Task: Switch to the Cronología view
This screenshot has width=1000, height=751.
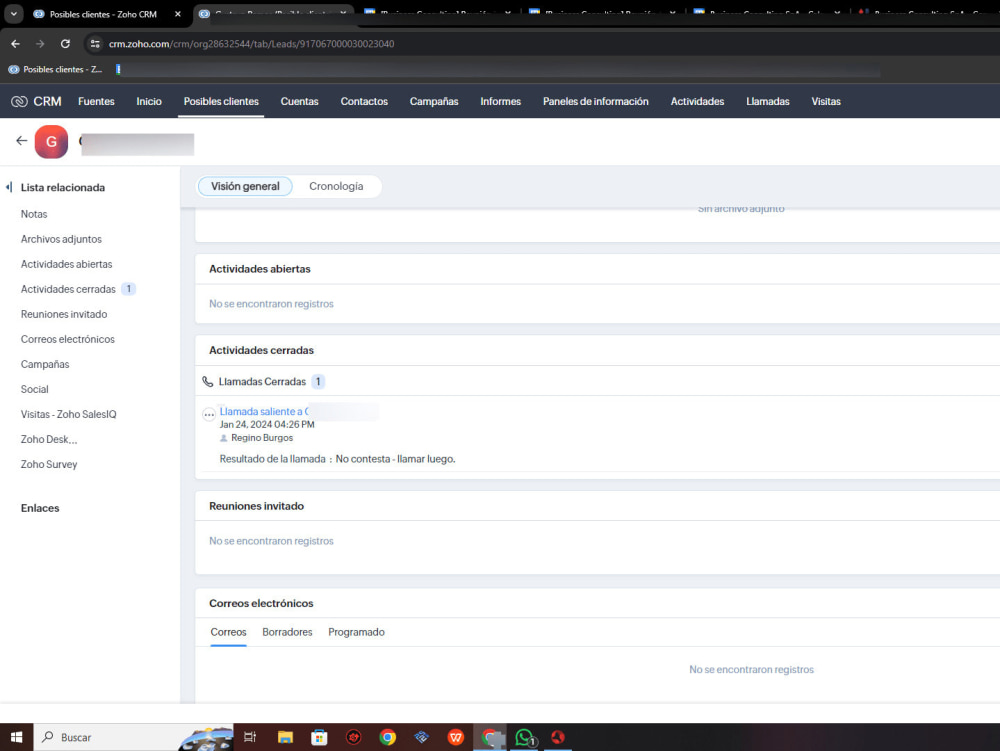Action: (x=336, y=186)
